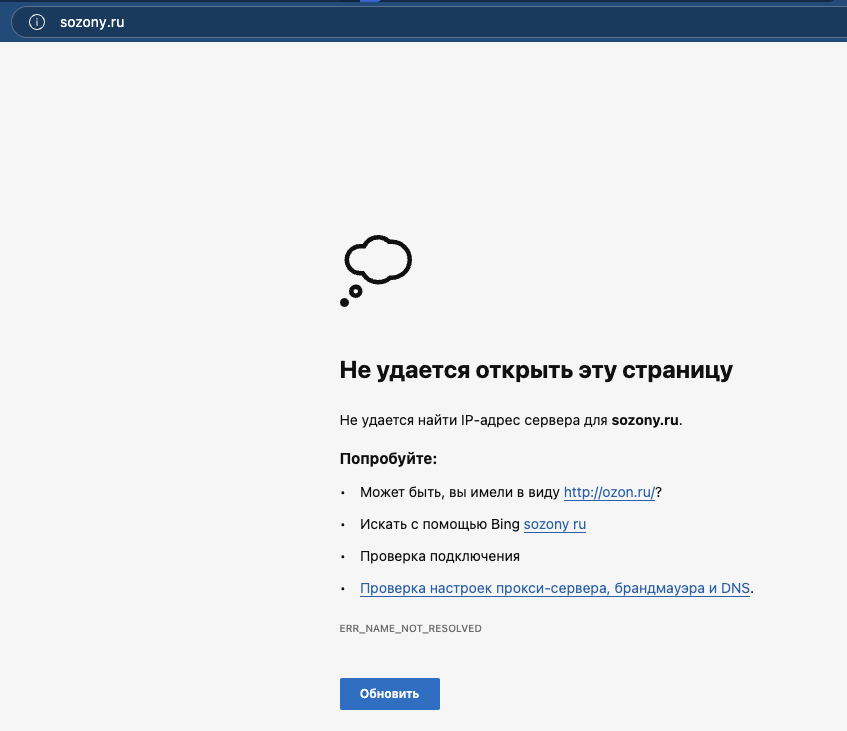Click the 'Проверка подключения' list item
The width and height of the screenshot is (847, 731).
click(x=440, y=556)
